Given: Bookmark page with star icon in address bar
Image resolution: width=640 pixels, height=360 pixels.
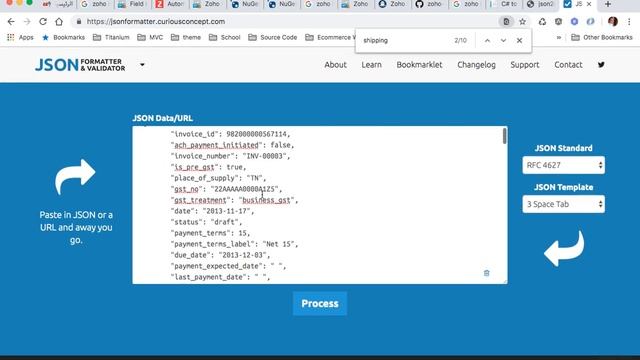Looking at the screenshot, I should pyautogui.click(x=522, y=22).
